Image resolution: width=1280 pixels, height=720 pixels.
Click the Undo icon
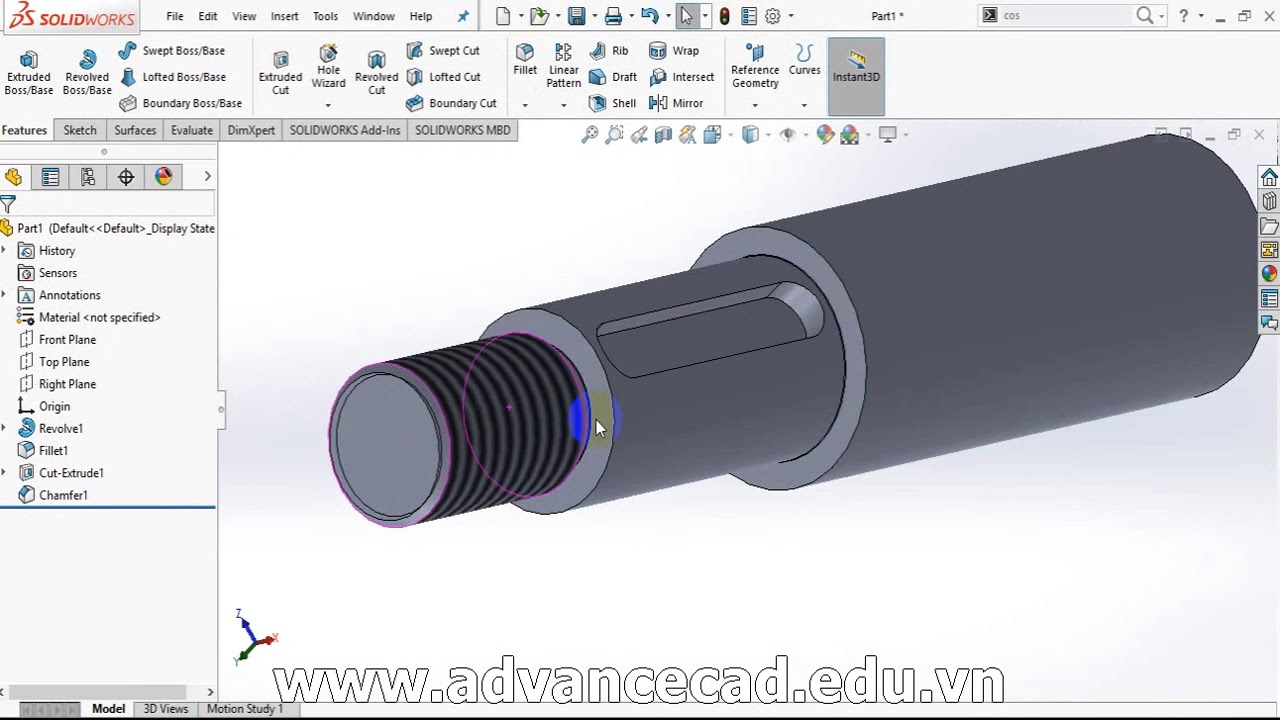tap(650, 16)
